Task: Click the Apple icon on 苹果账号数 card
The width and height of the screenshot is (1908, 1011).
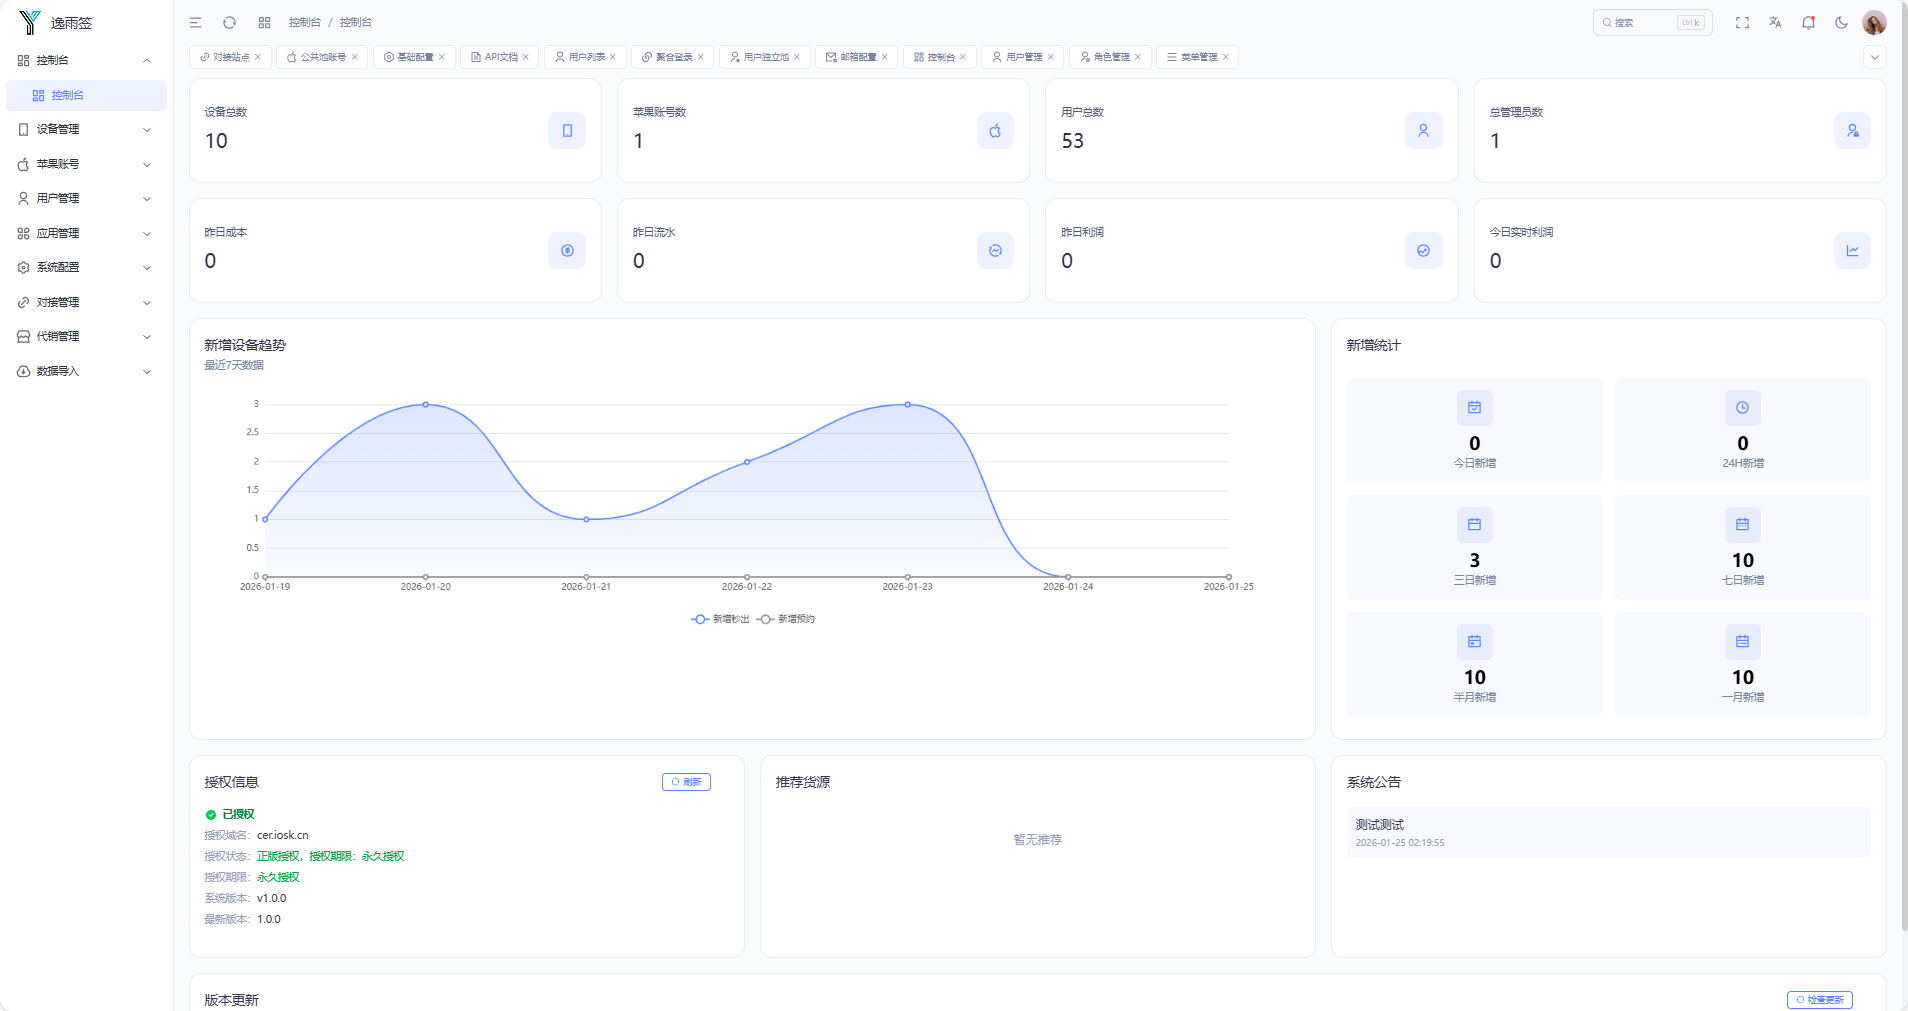Action: (995, 131)
